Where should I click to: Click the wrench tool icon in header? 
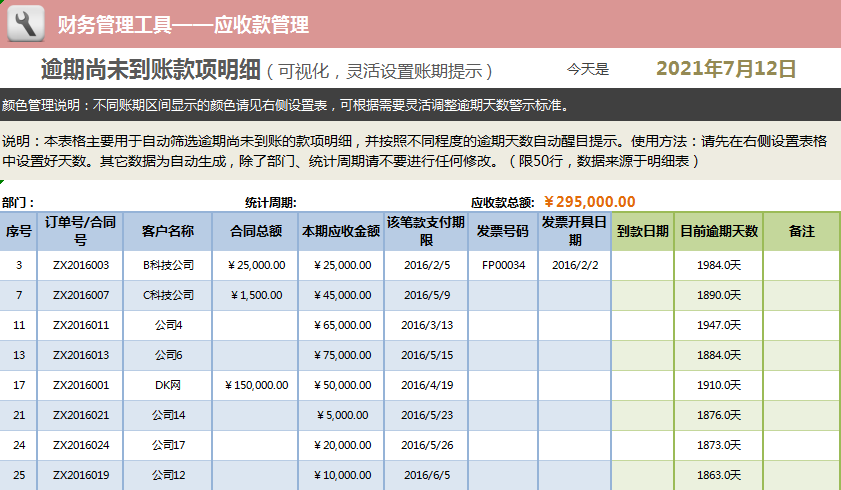coord(25,23)
